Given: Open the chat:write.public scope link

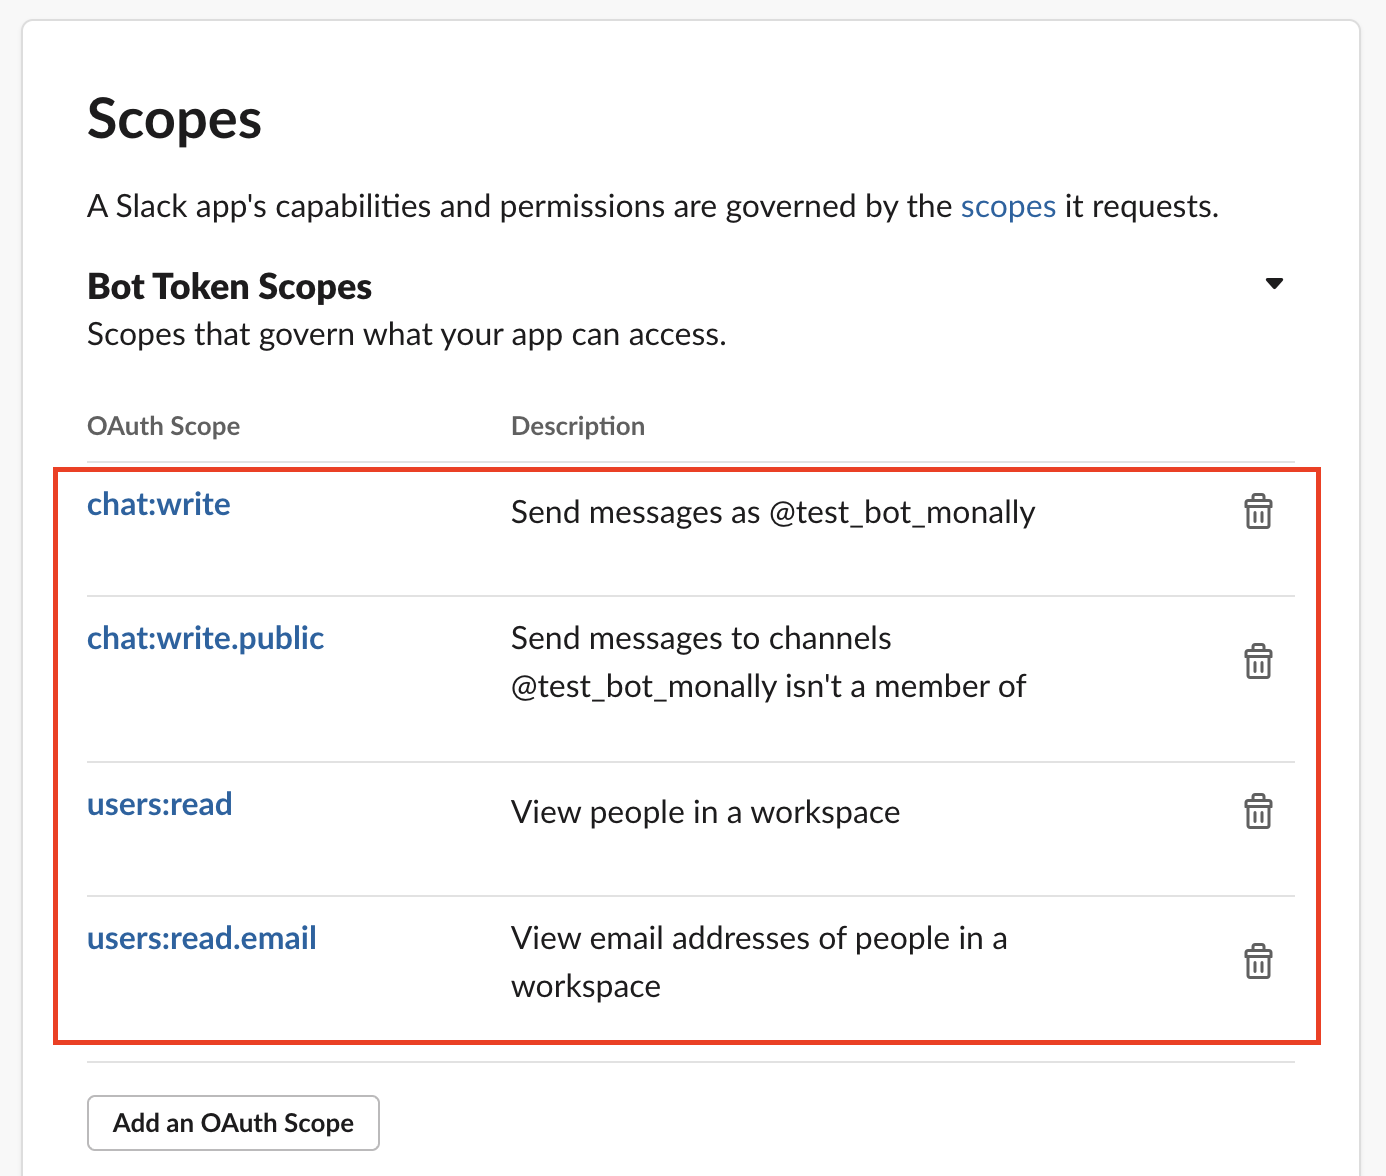Looking at the screenshot, I should point(205,638).
